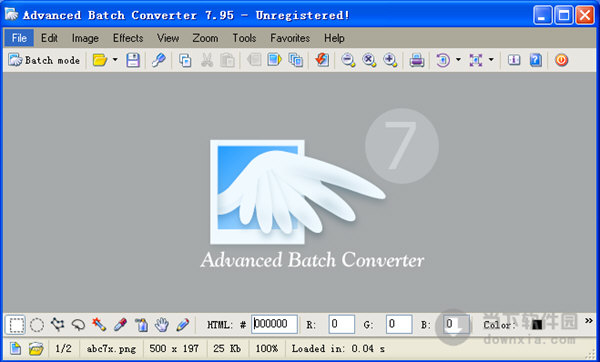Screen dimensions: 600x362
Task: Click the G value input field
Action: [399, 324]
